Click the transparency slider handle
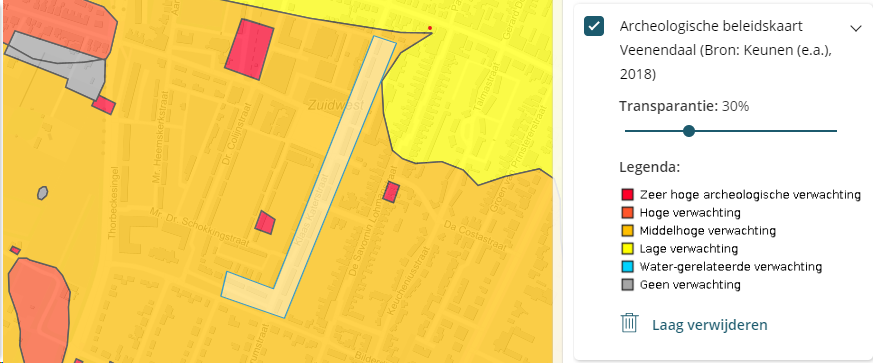Viewport: 873px width, 363px height. [689, 131]
